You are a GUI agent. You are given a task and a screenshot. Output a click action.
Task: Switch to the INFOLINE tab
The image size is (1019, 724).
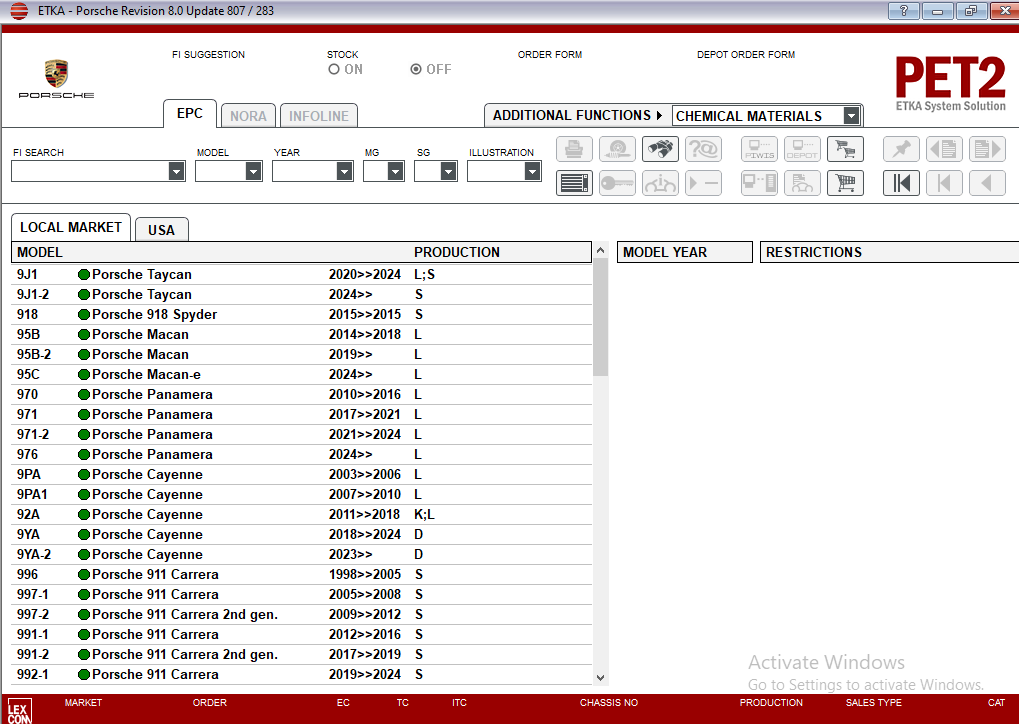(x=318, y=116)
